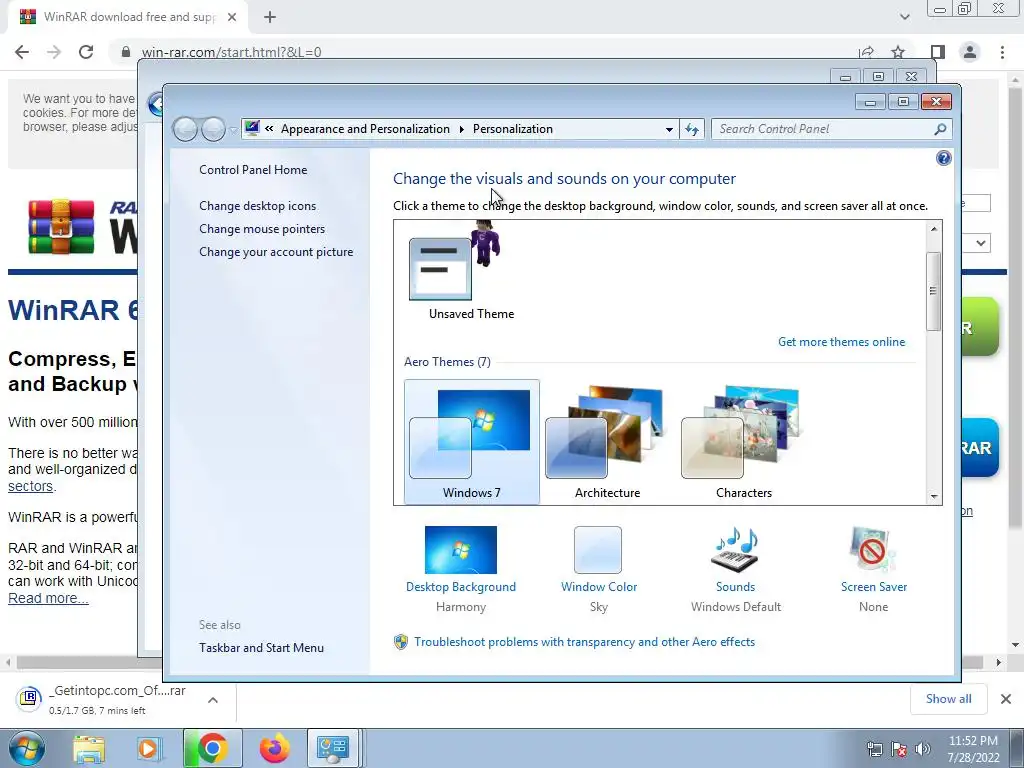Open Window Color settings swatch
The height and width of the screenshot is (768, 1024).
point(598,550)
